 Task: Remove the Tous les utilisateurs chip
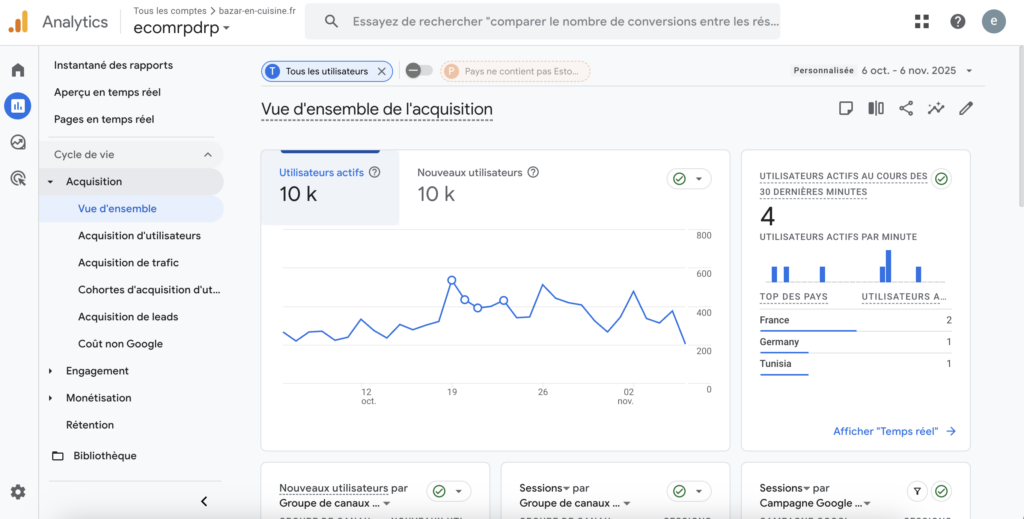(381, 71)
